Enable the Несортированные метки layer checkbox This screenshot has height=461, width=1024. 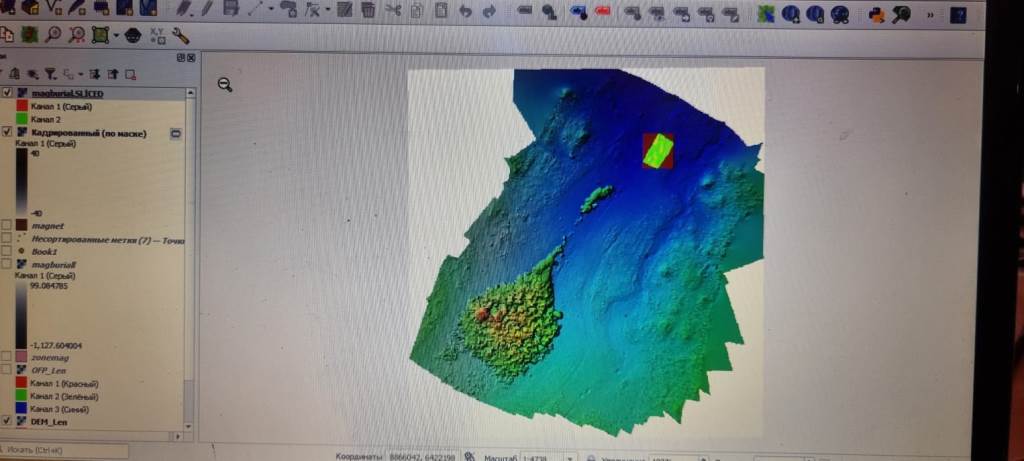7,238
